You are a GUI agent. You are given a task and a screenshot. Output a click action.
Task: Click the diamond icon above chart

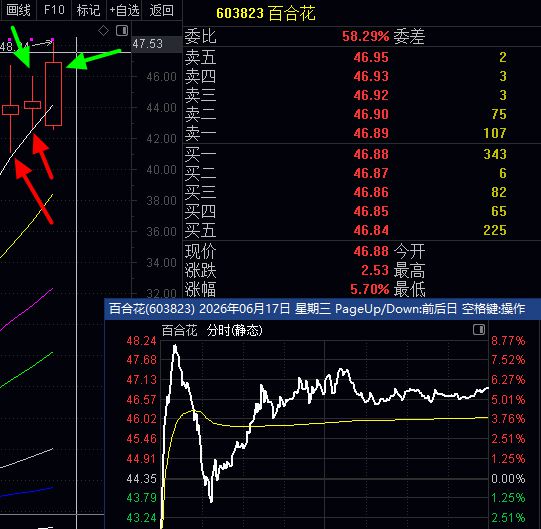coord(104,31)
